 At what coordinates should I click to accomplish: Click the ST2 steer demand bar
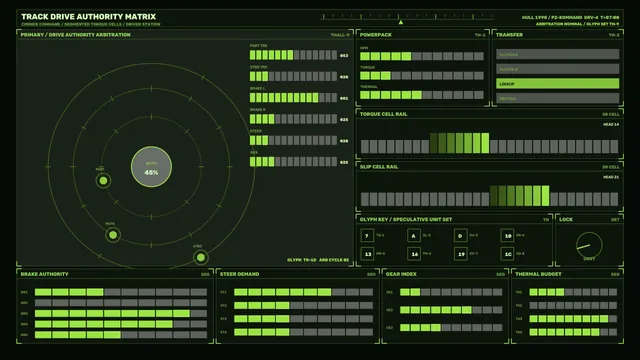304,305
